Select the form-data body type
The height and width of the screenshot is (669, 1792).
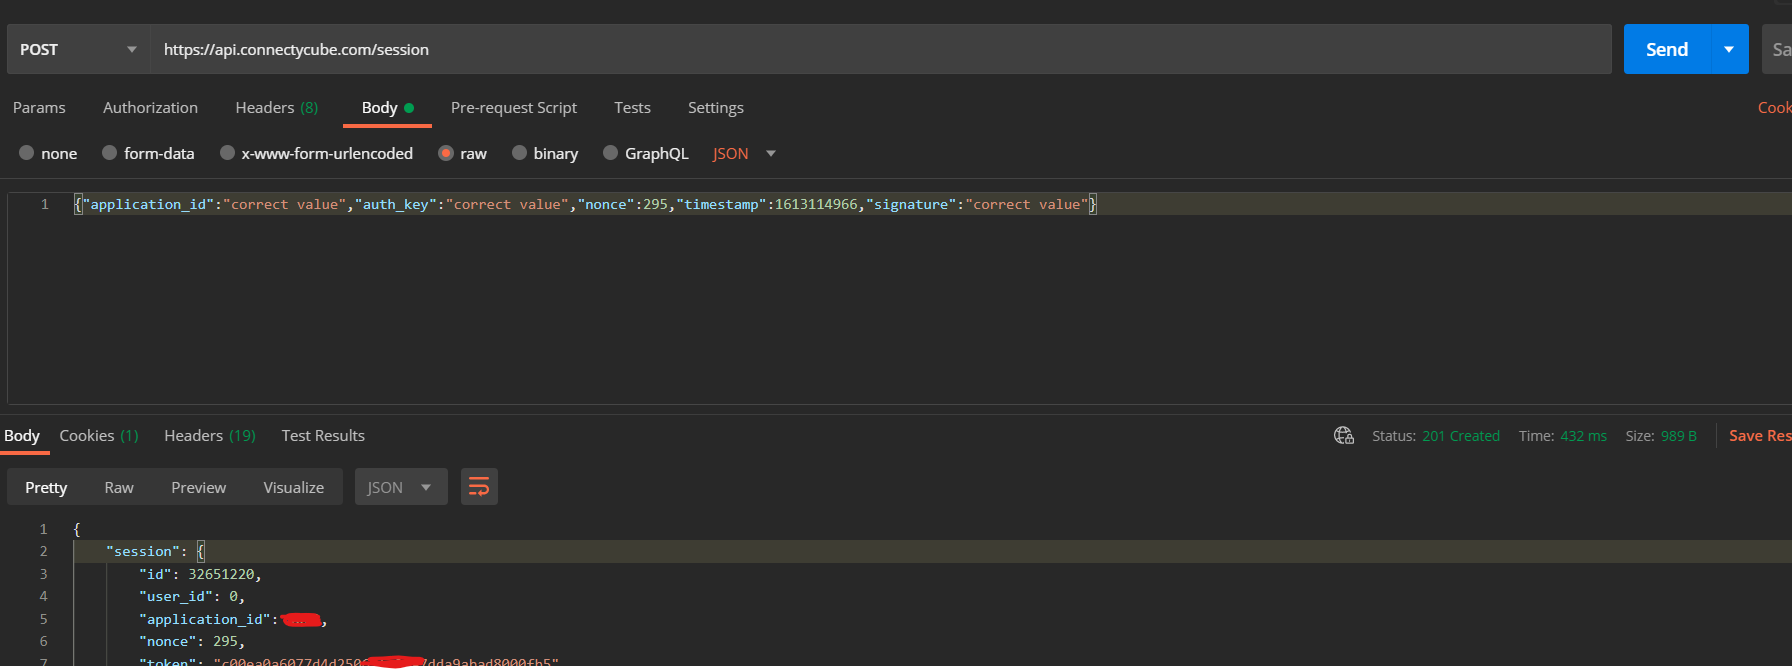pos(148,153)
